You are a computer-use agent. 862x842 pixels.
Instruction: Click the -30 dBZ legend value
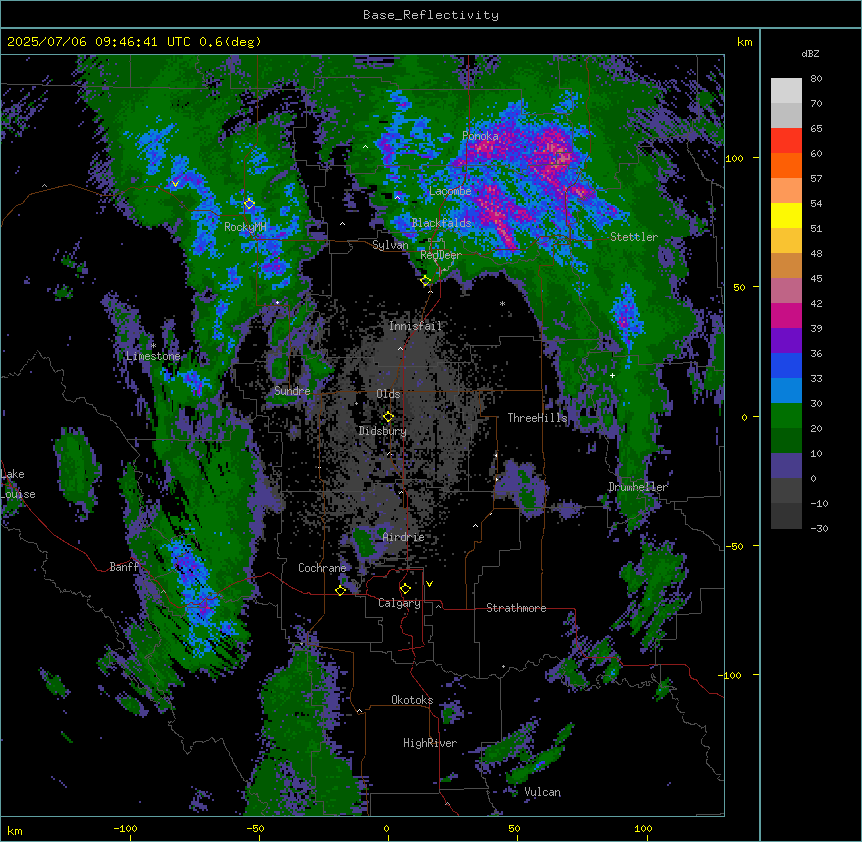(819, 529)
